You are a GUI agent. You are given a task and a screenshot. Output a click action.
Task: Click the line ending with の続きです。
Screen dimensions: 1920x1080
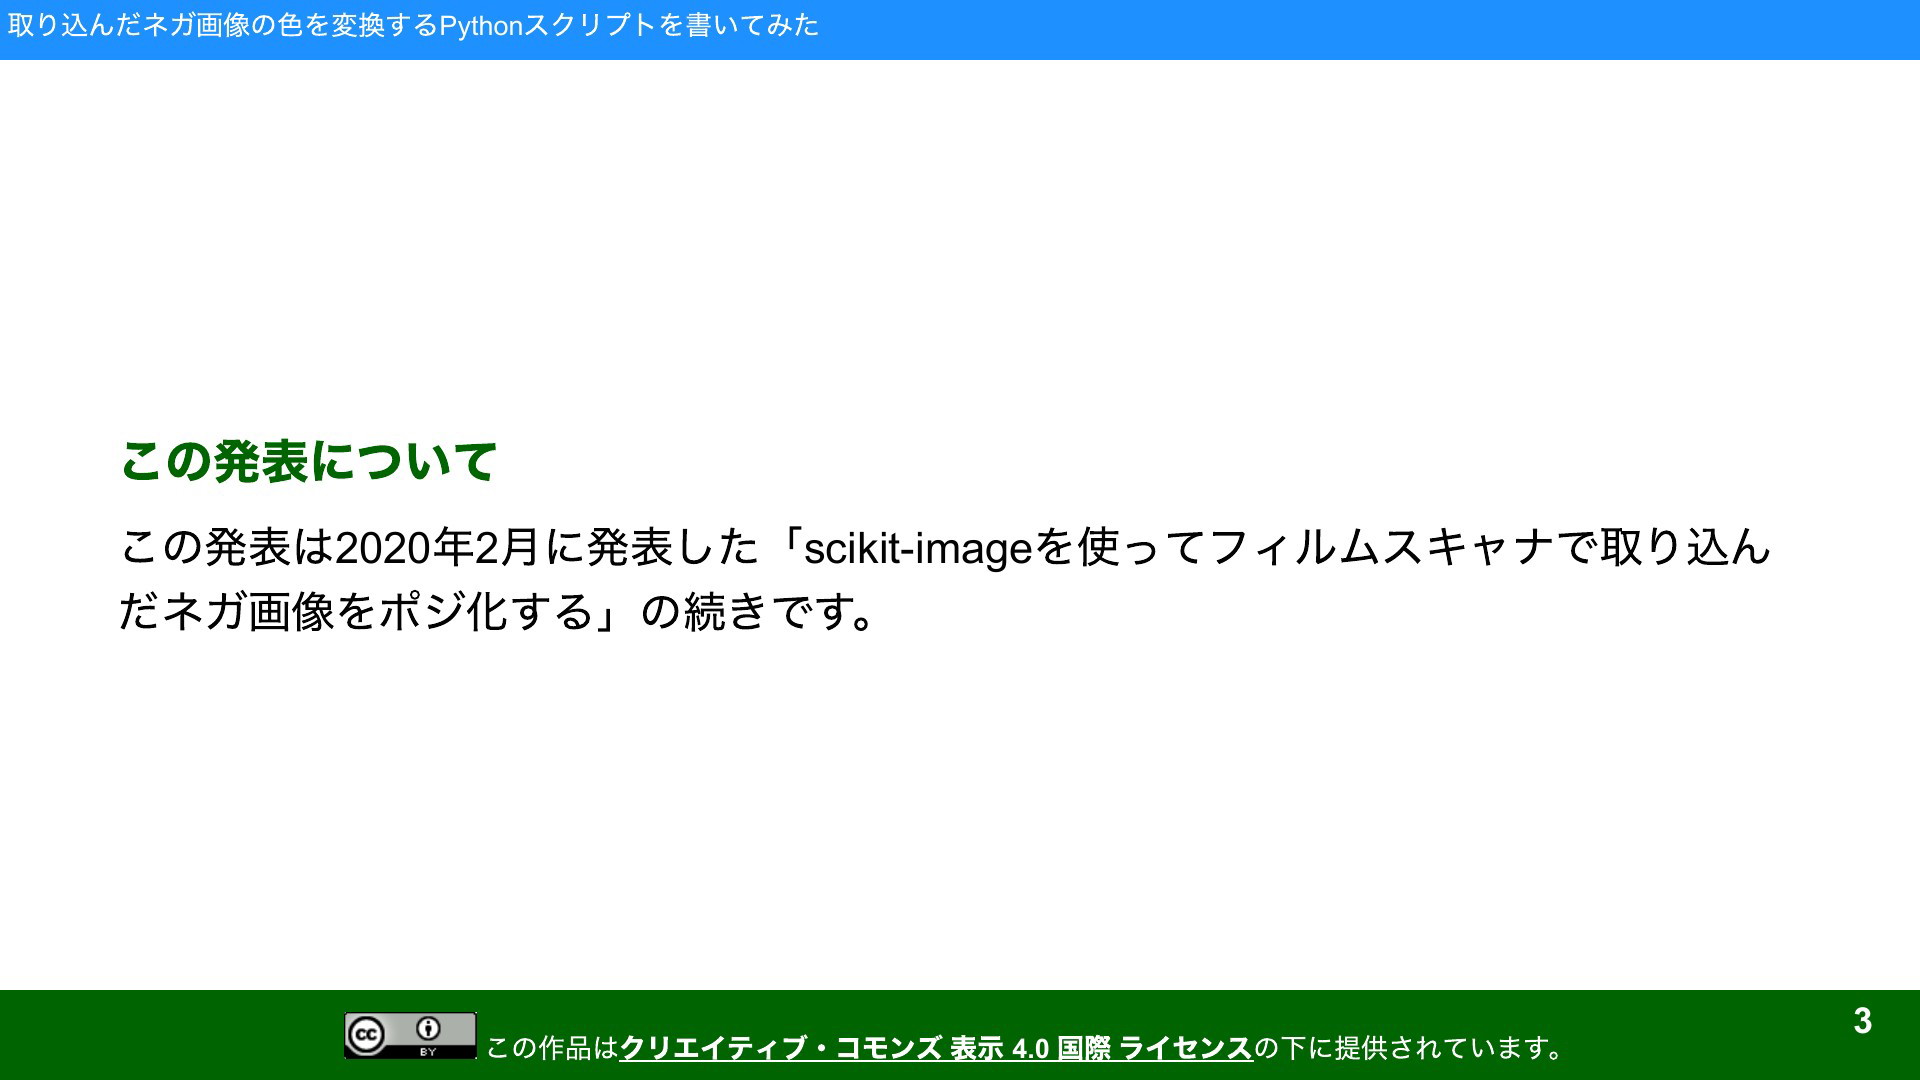click(498, 612)
